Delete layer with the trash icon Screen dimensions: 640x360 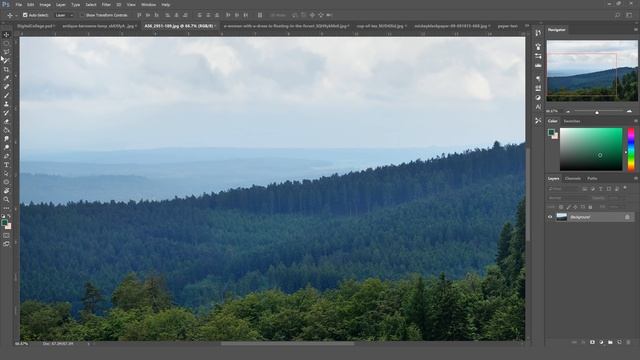pyautogui.click(x=628, y=342)
